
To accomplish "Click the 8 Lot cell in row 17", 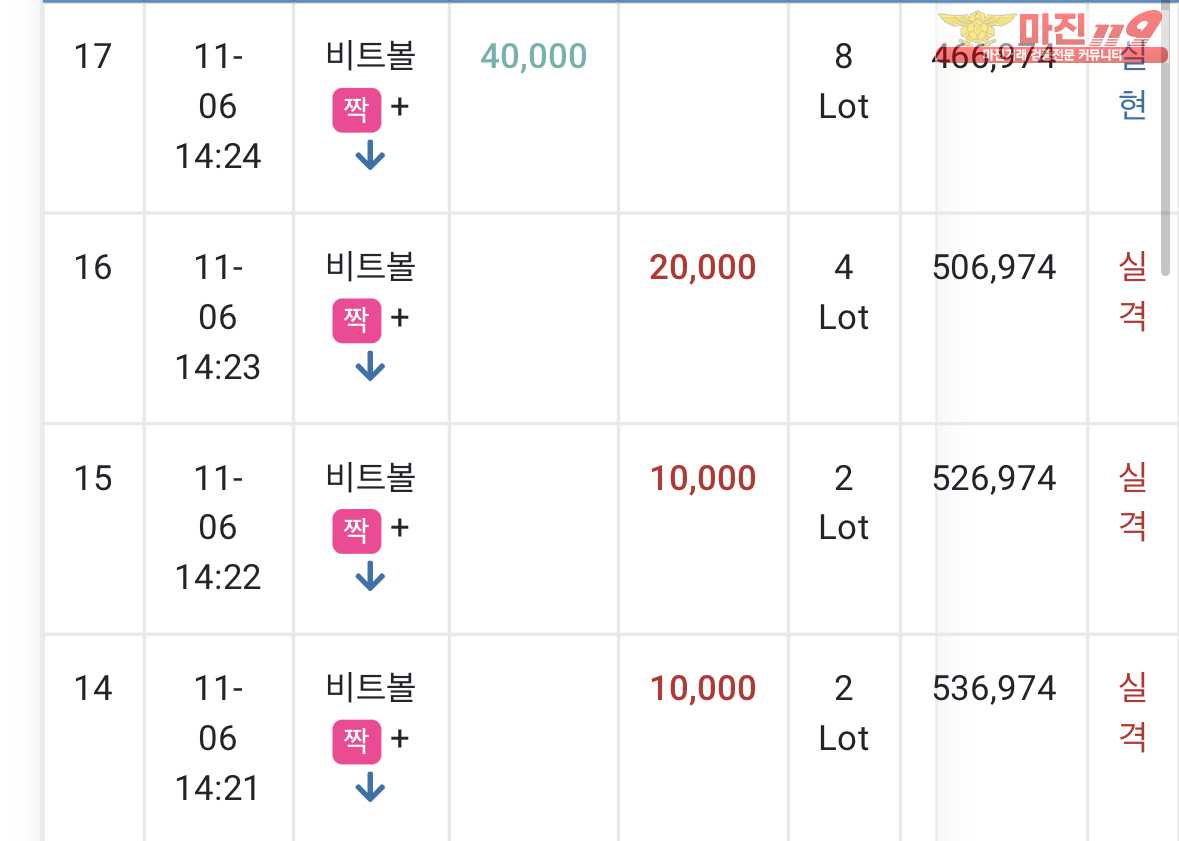I will click(x=844, y=81).
